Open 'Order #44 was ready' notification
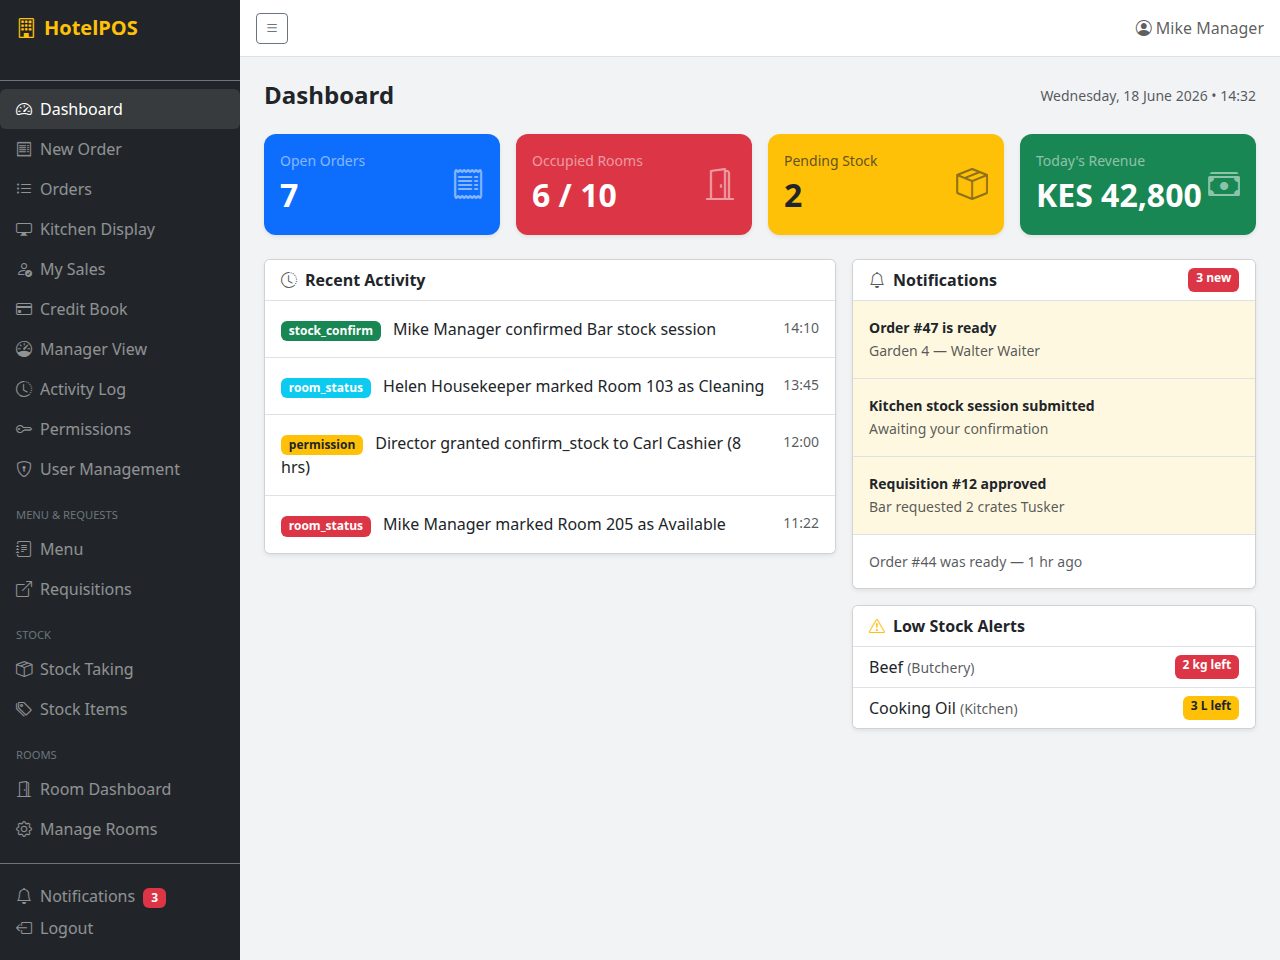This screenshot has height=960, width=1280. pos(1054,562)
